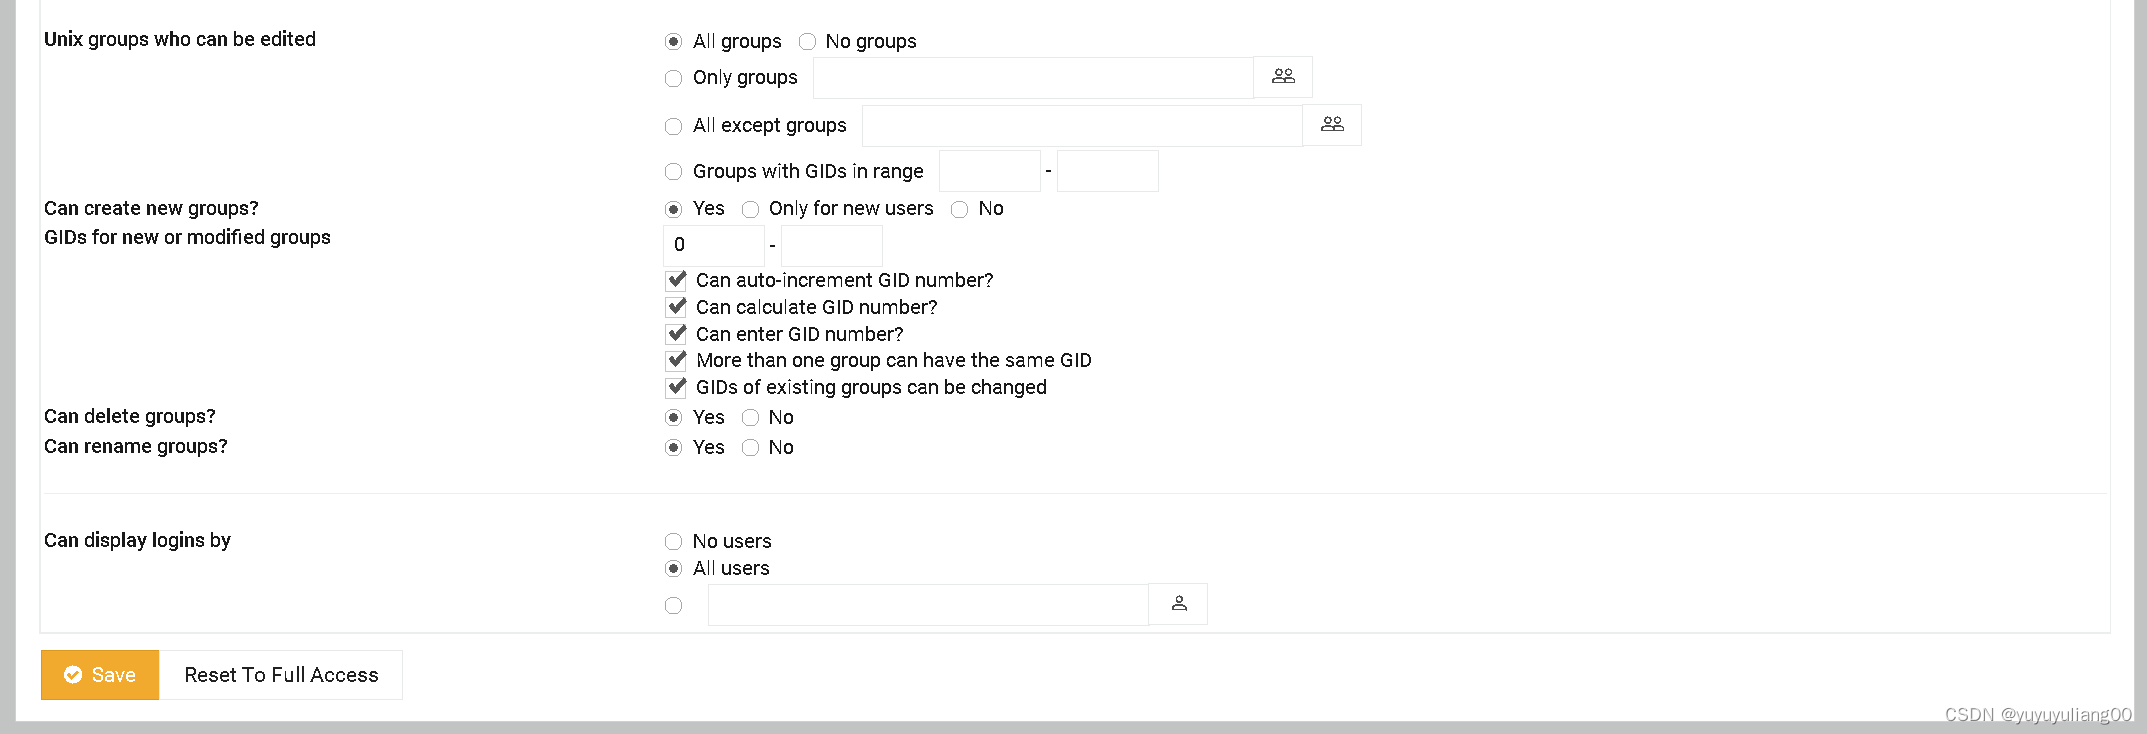Select Groups with GIDs in range option
The height and width of the screenshot is (734, 2147).
click(674, 172)
